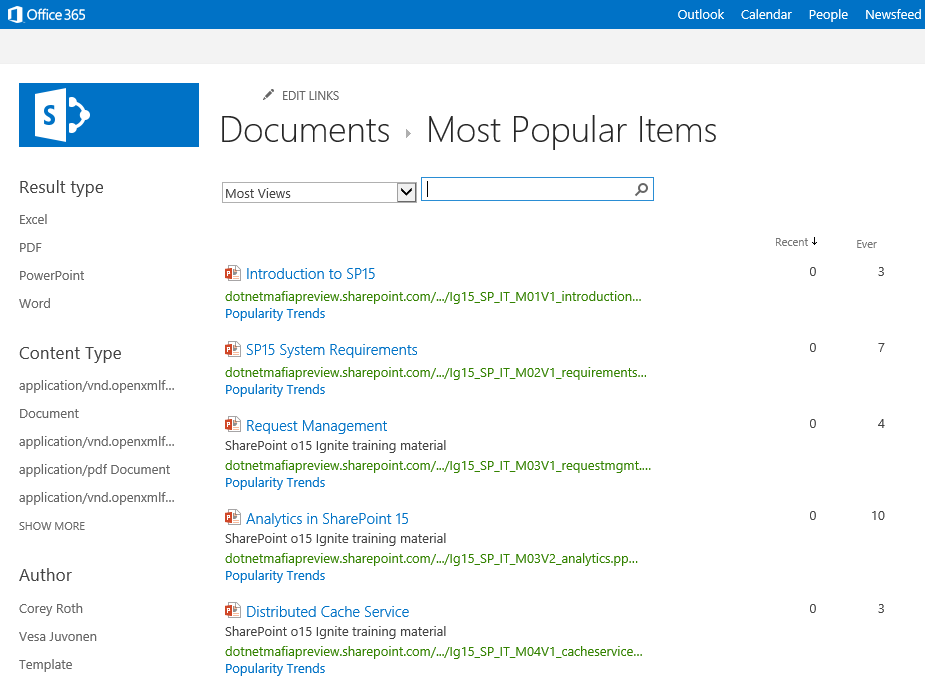Image resolution: width=925 pixels, height=679 pixels.
Task: View Popularity Trends for Distributed Cache Service
Action: (275, 668)
